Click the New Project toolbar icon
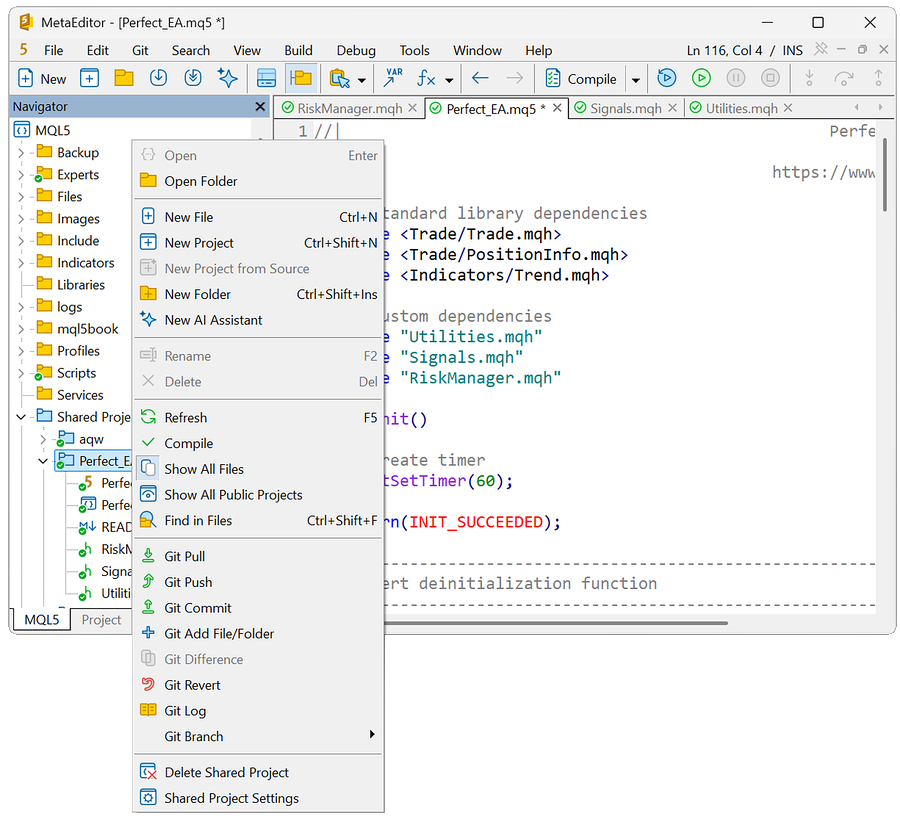Screen dimensions: 900x819 pyautogui.click(x=90, y=78)
